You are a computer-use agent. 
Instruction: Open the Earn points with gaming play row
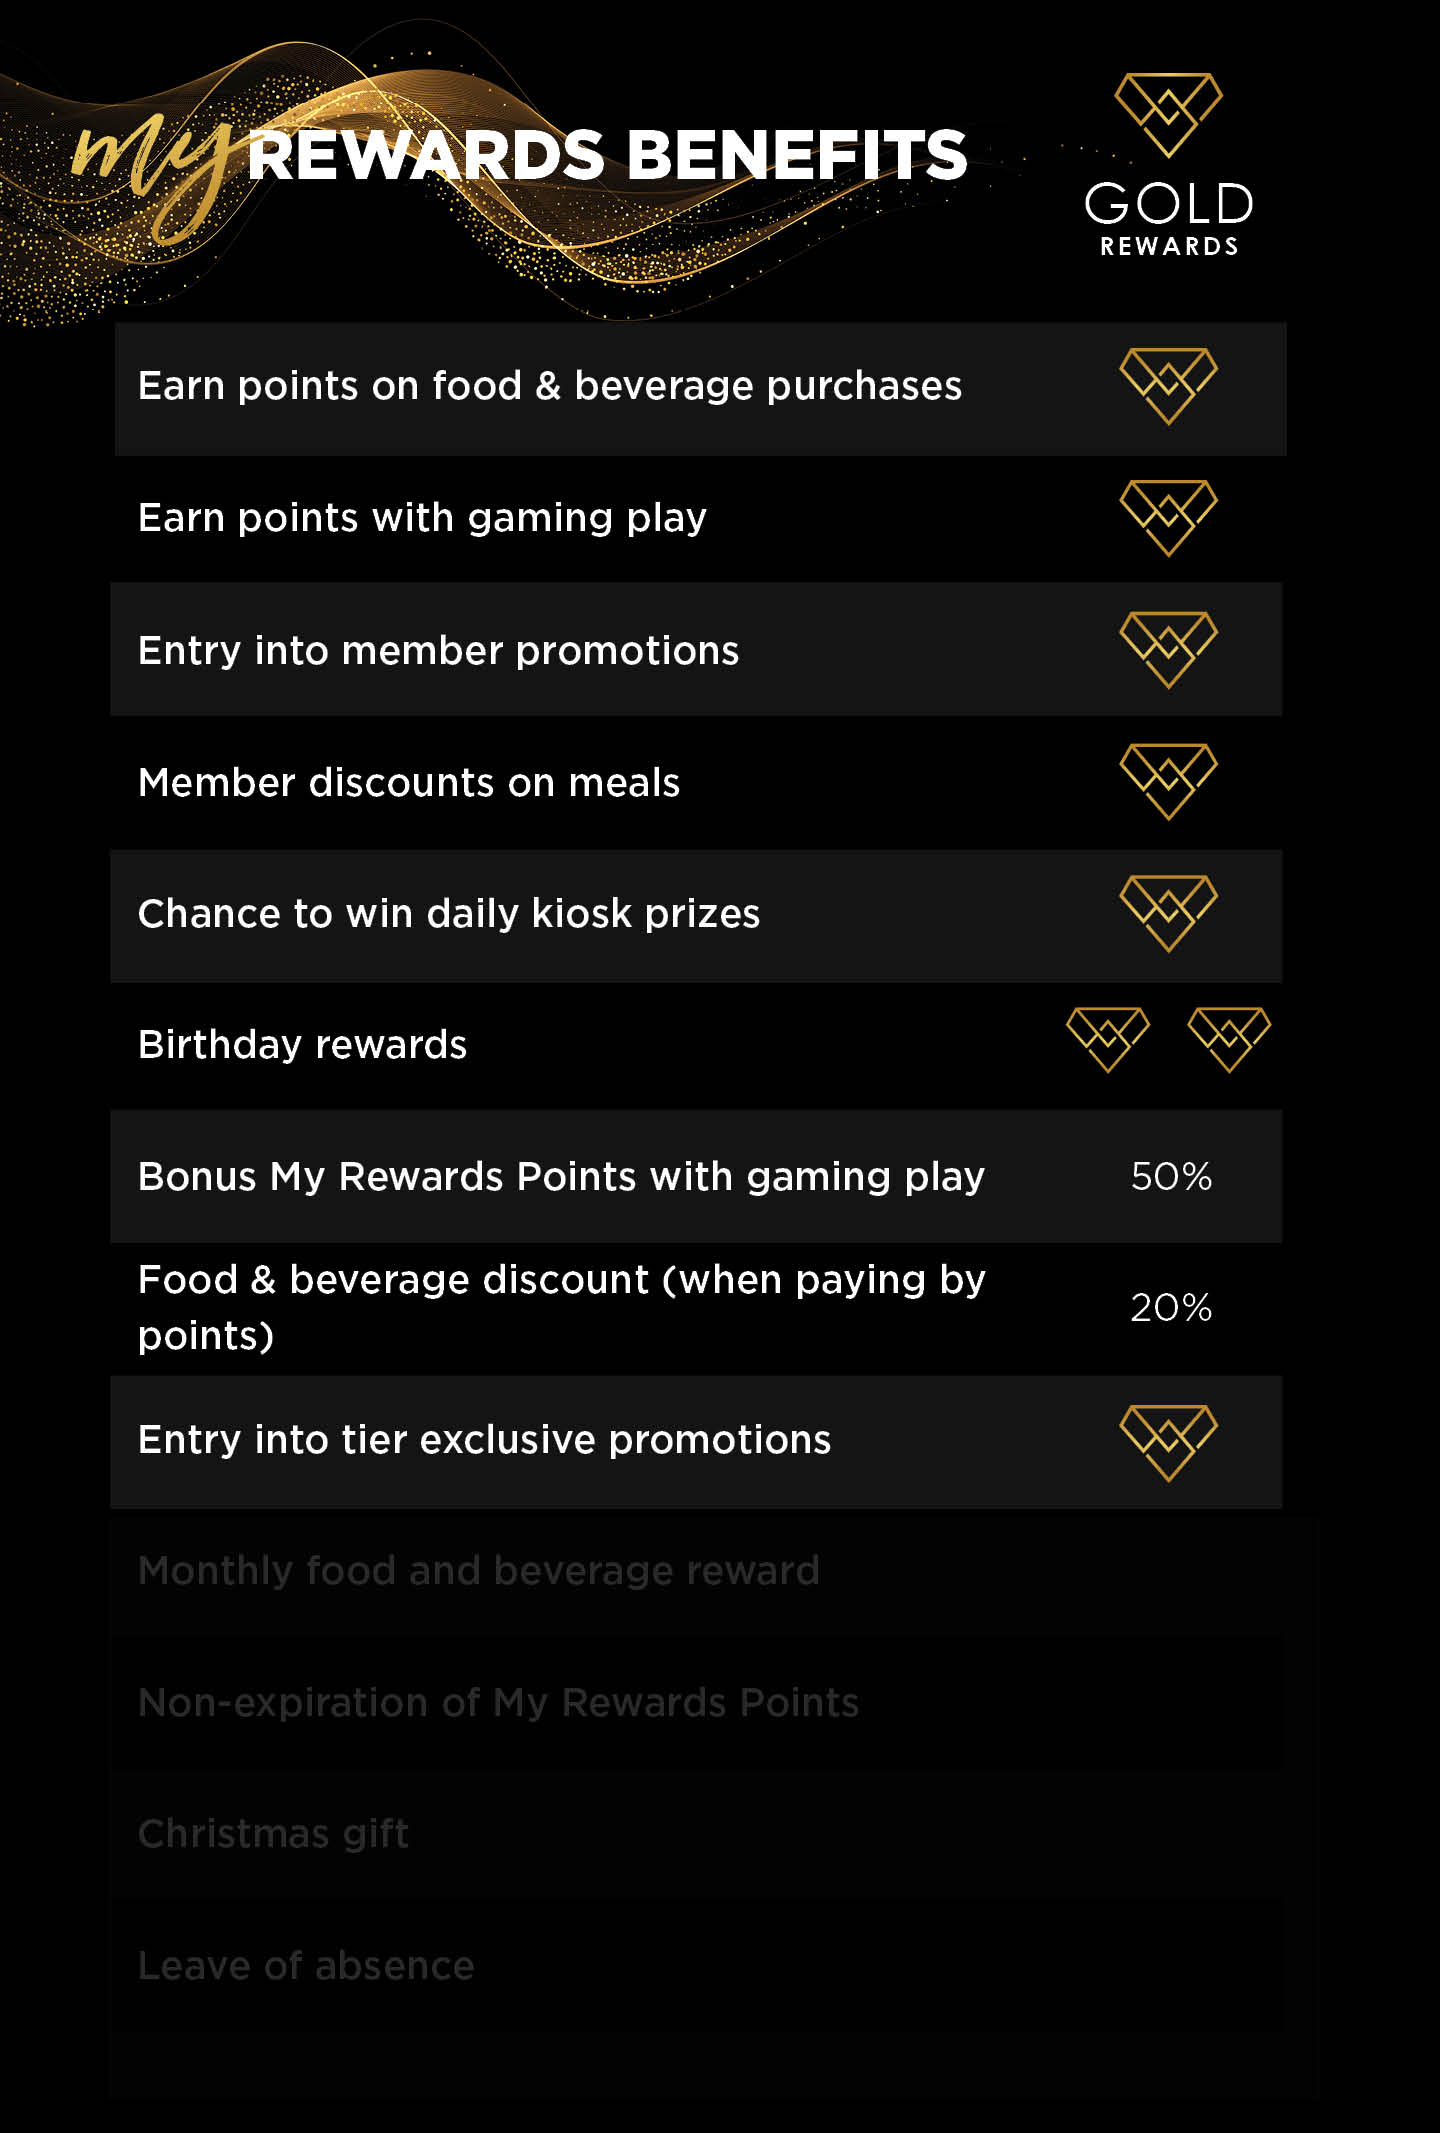click(698, 518)
